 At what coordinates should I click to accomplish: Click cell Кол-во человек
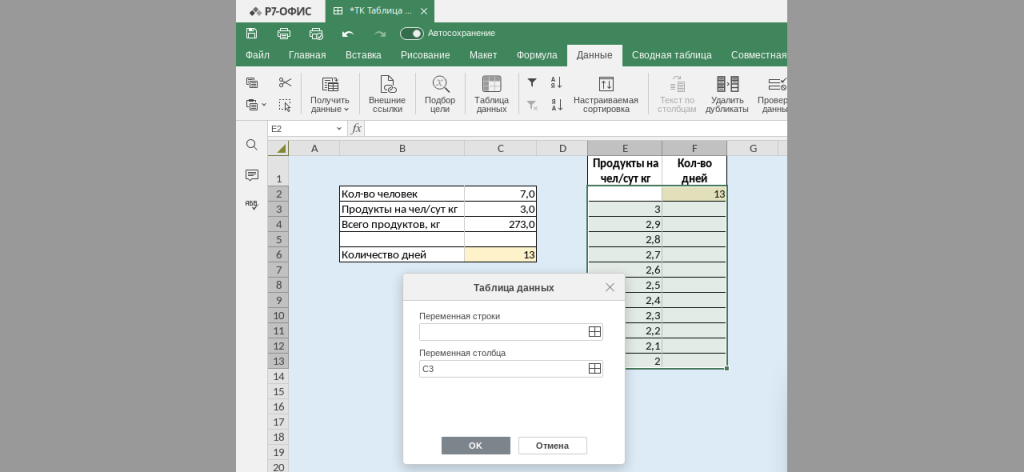[402, 194]
